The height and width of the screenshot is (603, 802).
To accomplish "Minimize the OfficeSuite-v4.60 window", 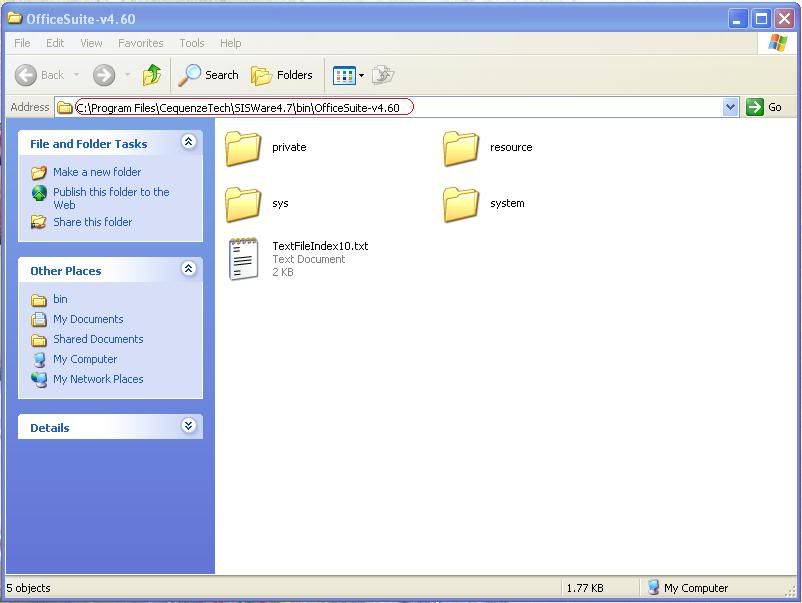I will point(737,19).
